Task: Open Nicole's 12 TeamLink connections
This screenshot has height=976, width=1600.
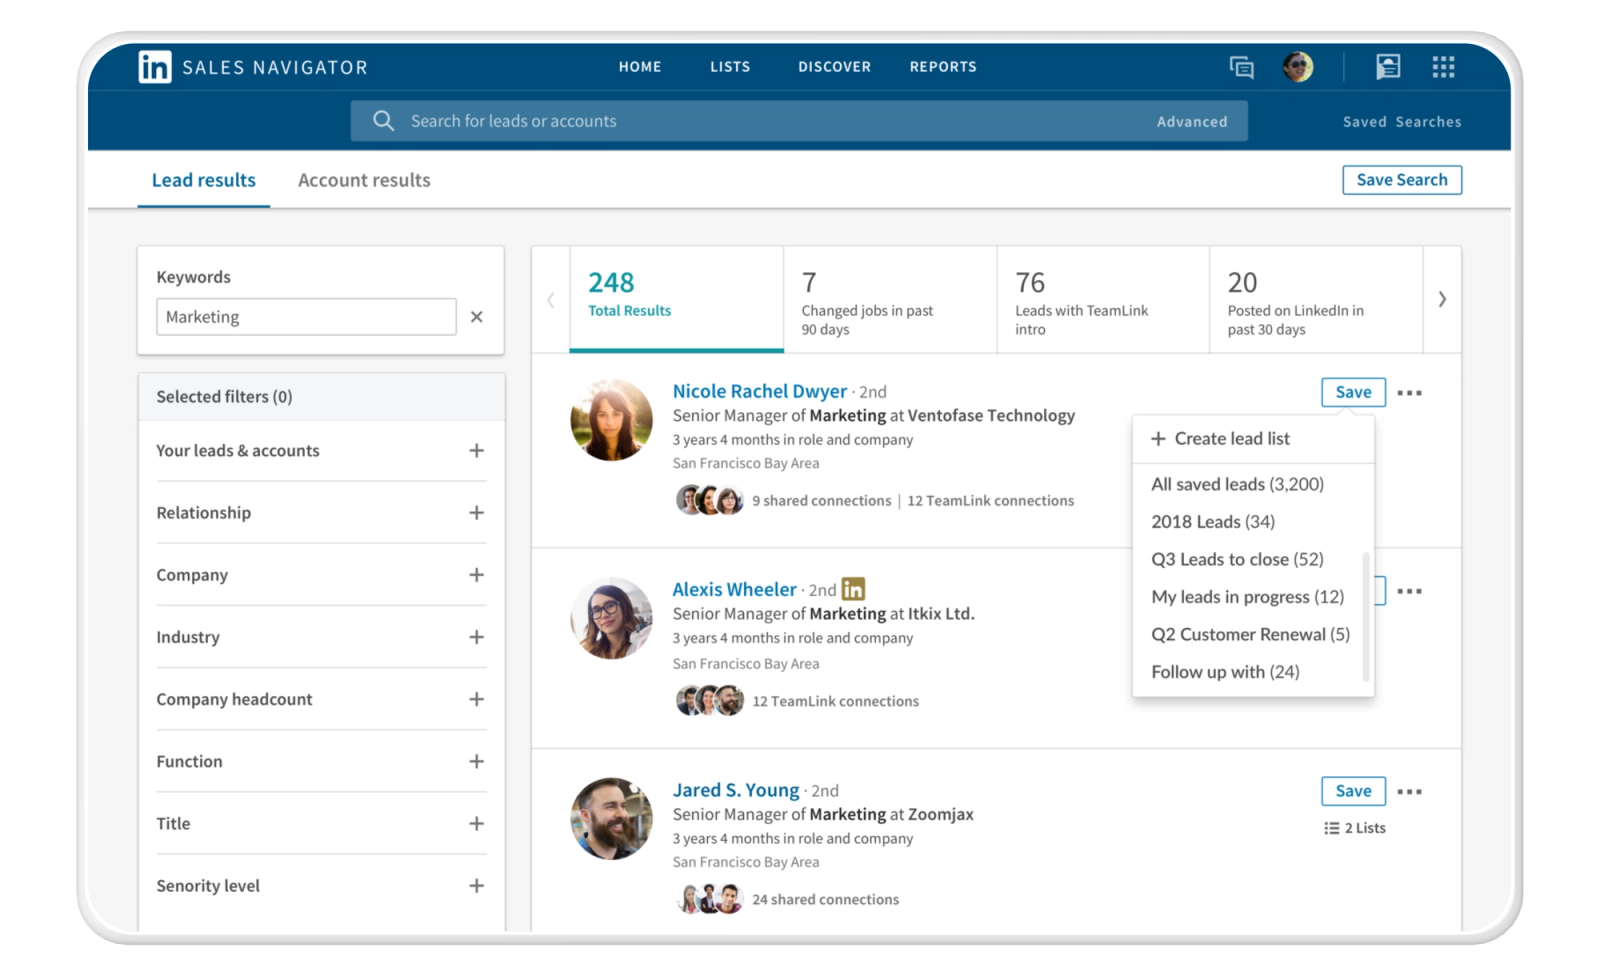Action: (x=991, y=501)
